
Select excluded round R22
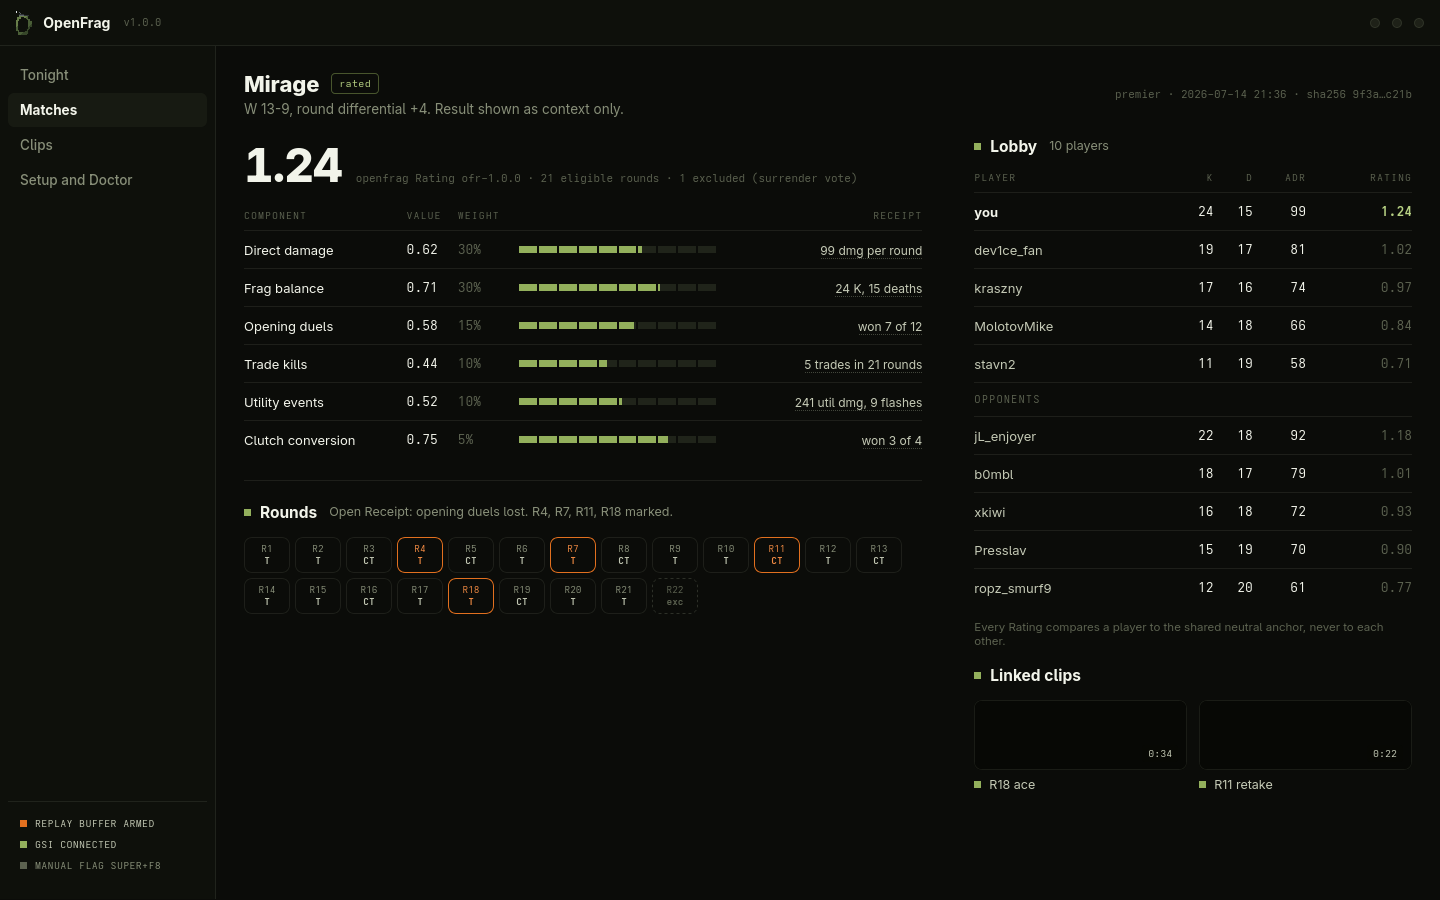coord(675,596)
